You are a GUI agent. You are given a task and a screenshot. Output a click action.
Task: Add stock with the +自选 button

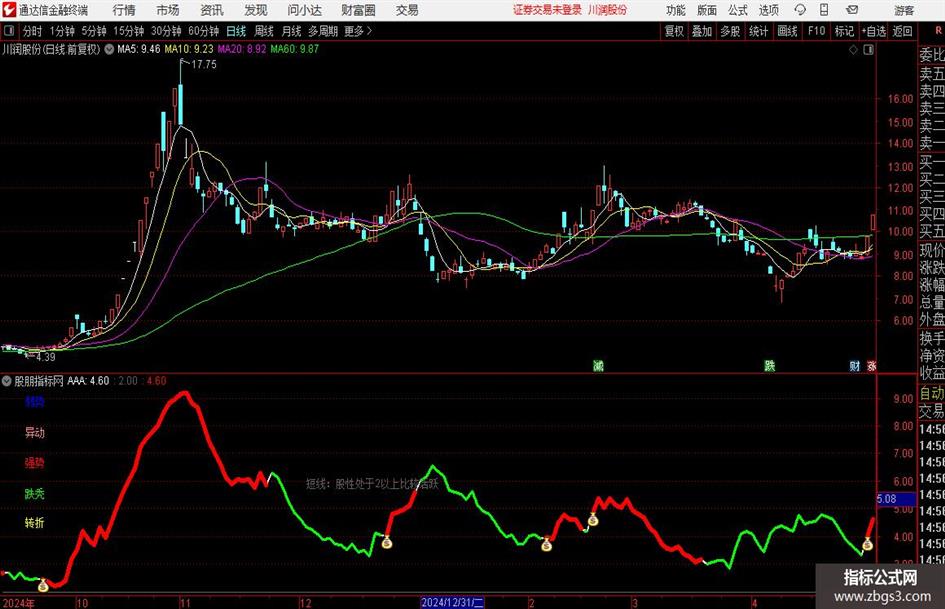[874, 31]
